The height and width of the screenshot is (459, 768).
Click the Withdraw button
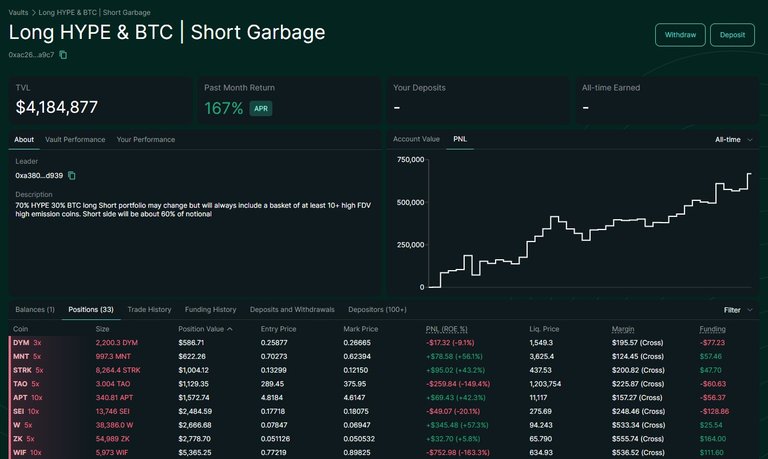(x=680, y=35)
